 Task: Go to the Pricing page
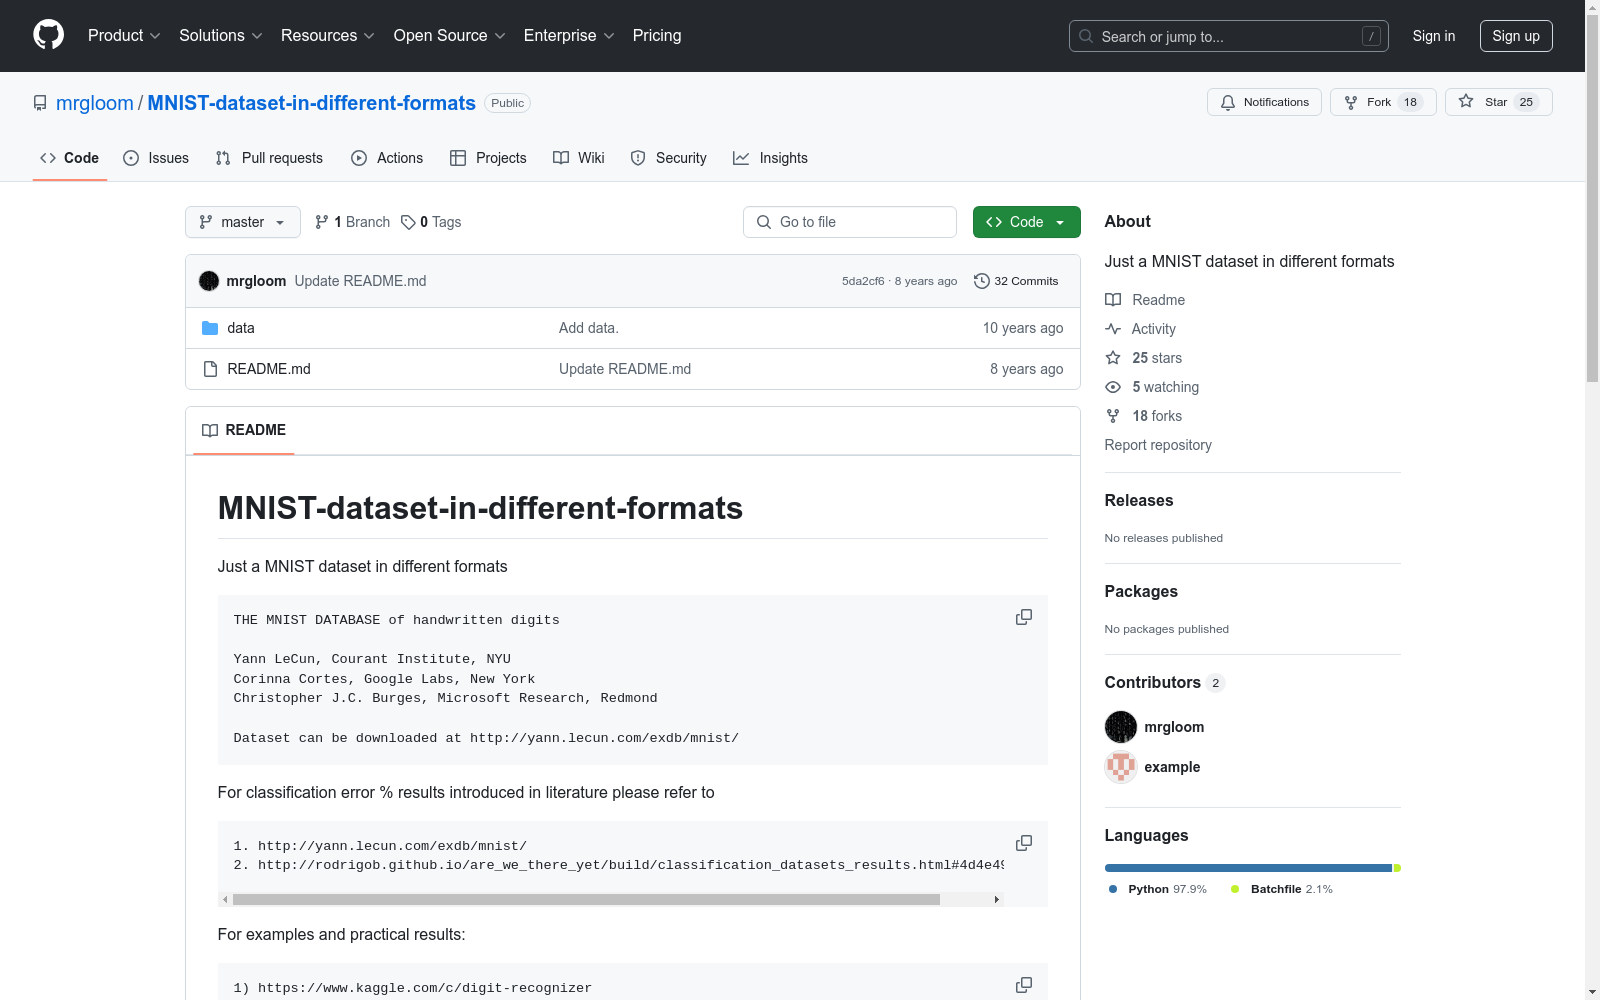pyautogui.click(x=657, y=36)
